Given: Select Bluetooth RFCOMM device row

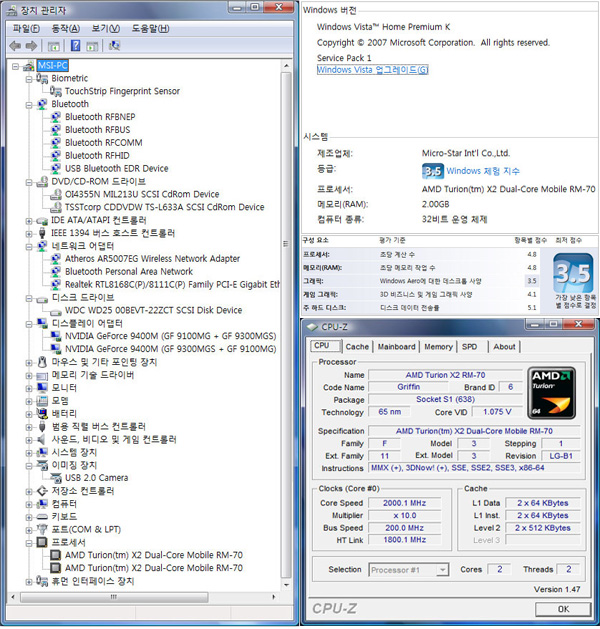Looking at the screenshot, I should 103,143.
